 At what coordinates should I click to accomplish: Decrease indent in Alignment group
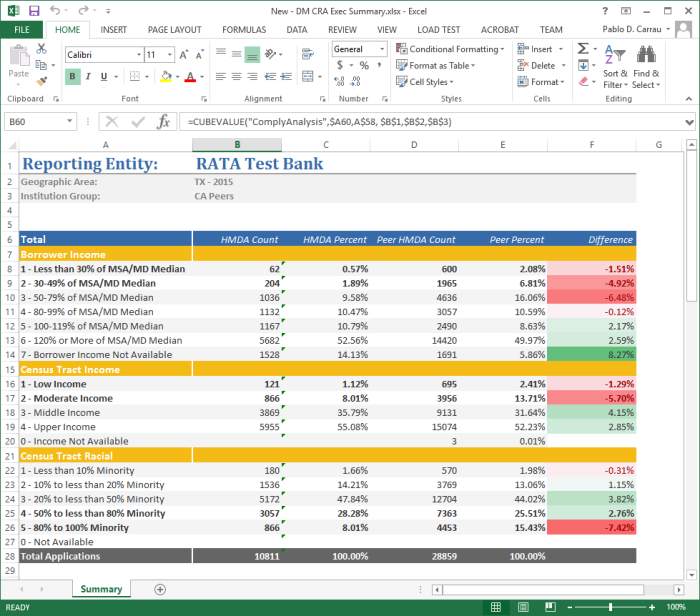(270, 76)
